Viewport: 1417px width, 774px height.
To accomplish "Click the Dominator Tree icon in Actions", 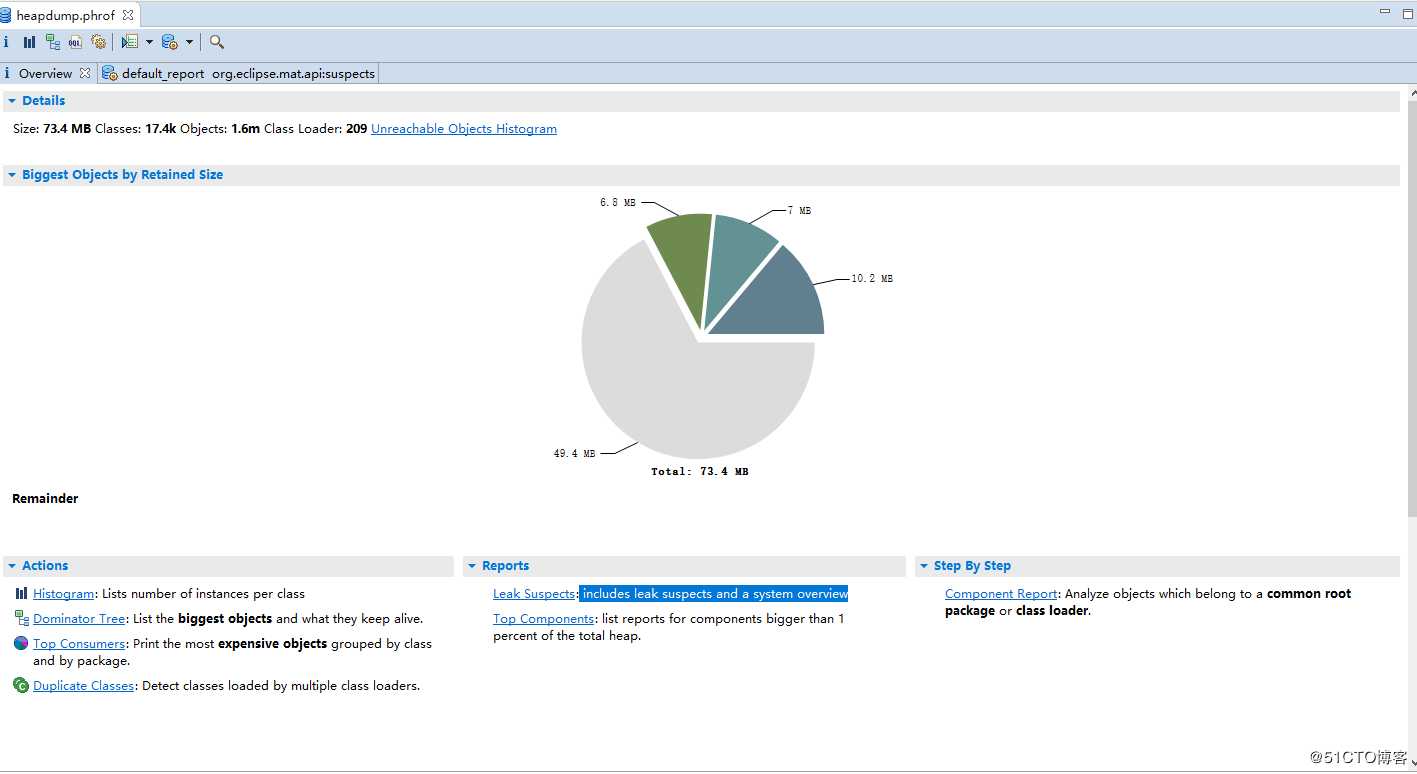I will [21, 618].
